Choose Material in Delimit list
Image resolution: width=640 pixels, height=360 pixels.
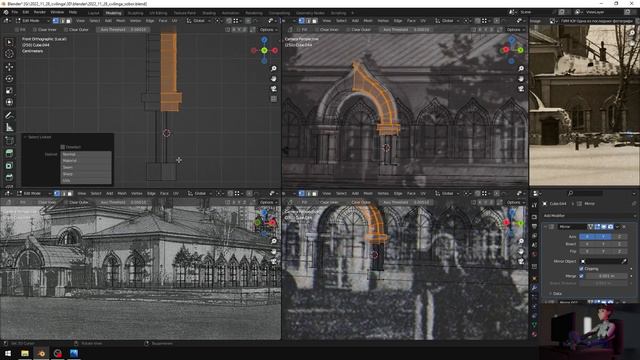pyautogui.click(x=86, y=161)
